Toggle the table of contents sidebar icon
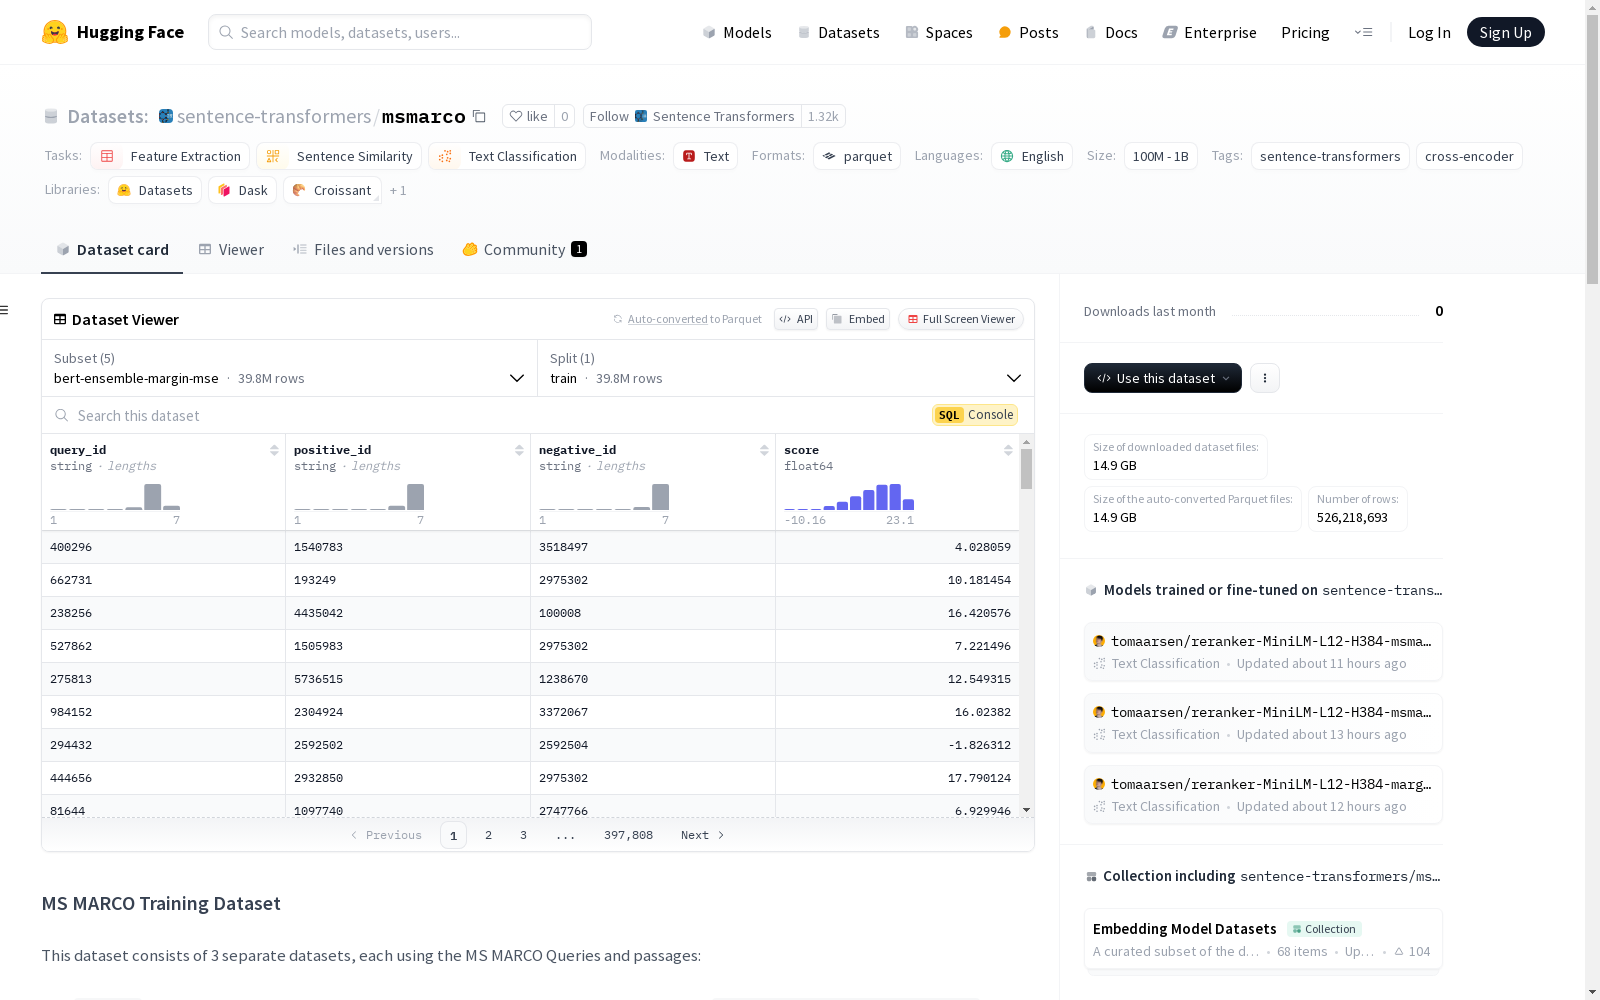This screenshot has width=1600, height=1000. [5, 310]
